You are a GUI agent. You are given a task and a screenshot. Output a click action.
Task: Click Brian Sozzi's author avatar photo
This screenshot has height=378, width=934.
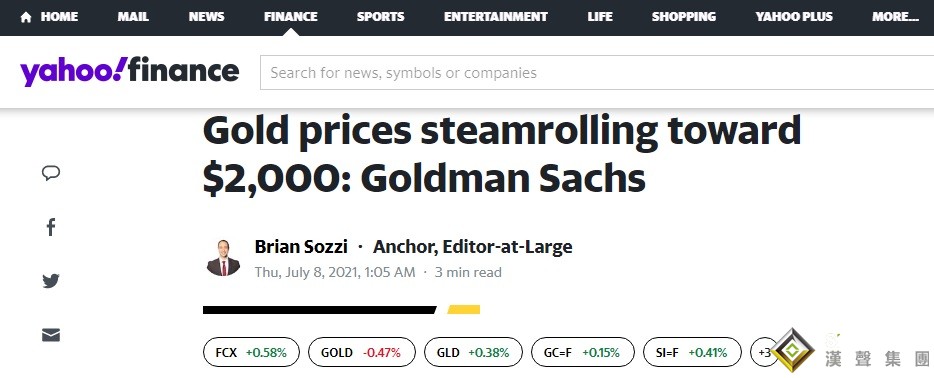[223, 258]
